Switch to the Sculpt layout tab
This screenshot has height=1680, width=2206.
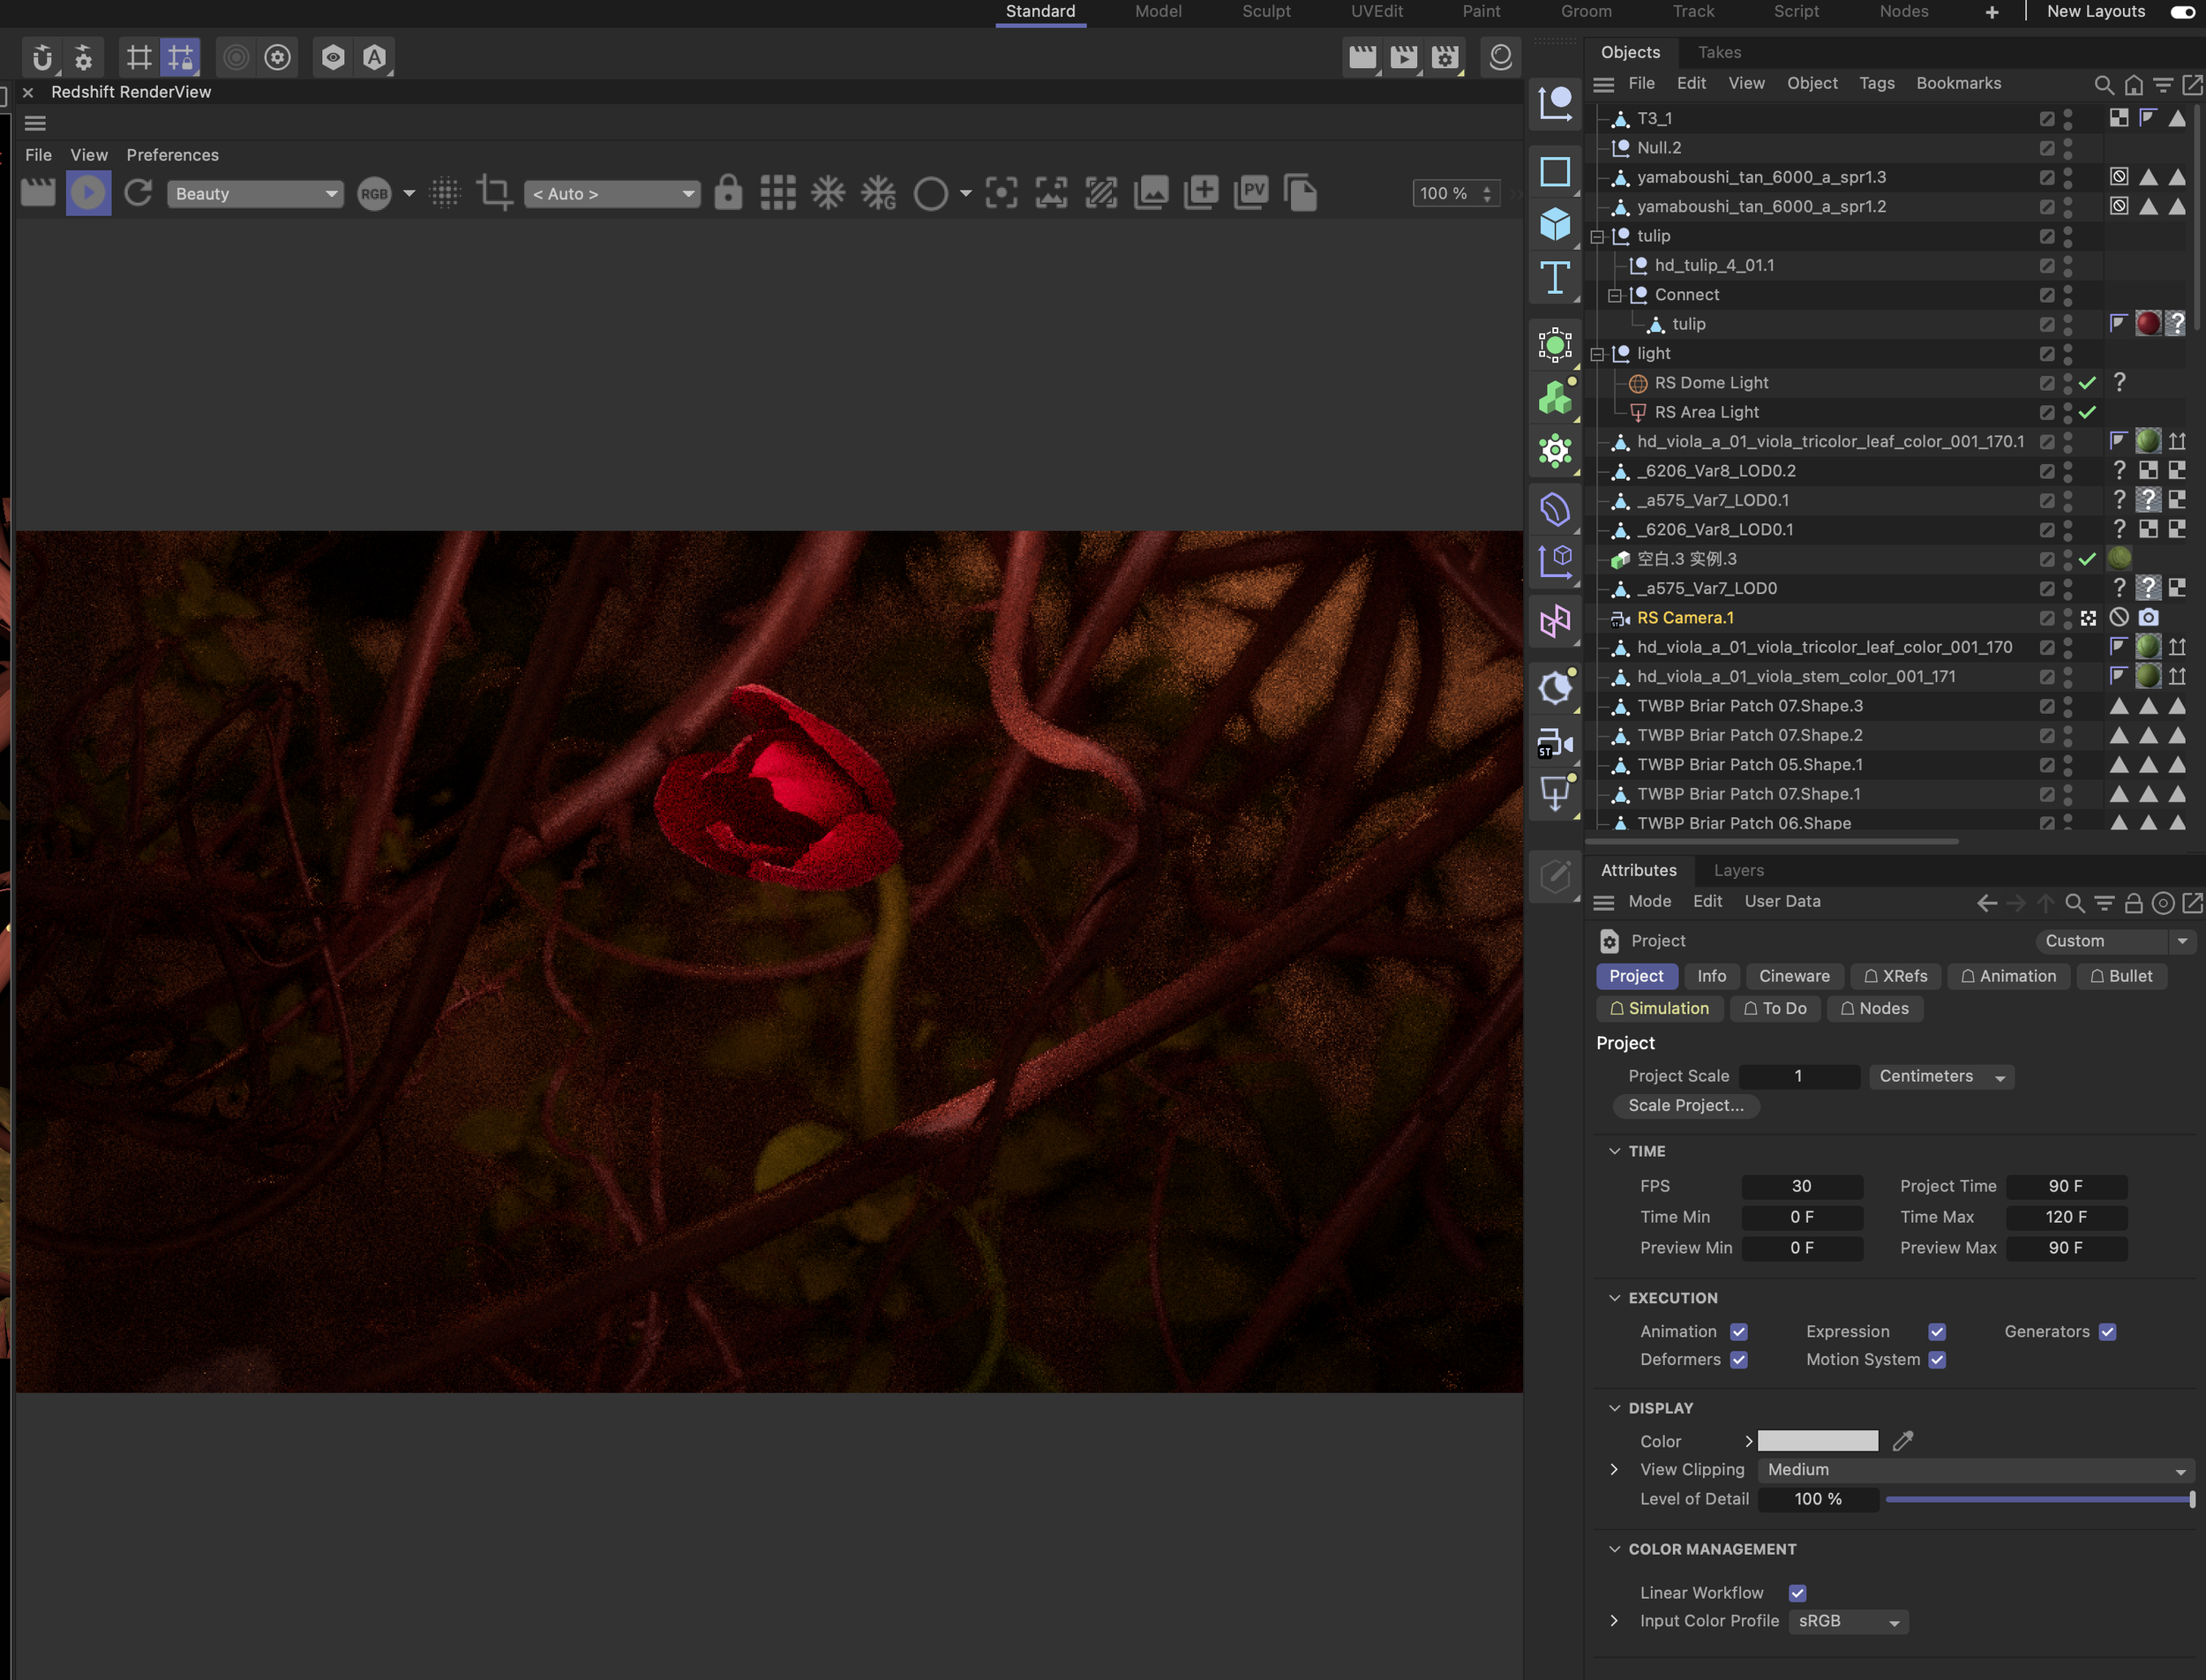(x=1266, y=12)
